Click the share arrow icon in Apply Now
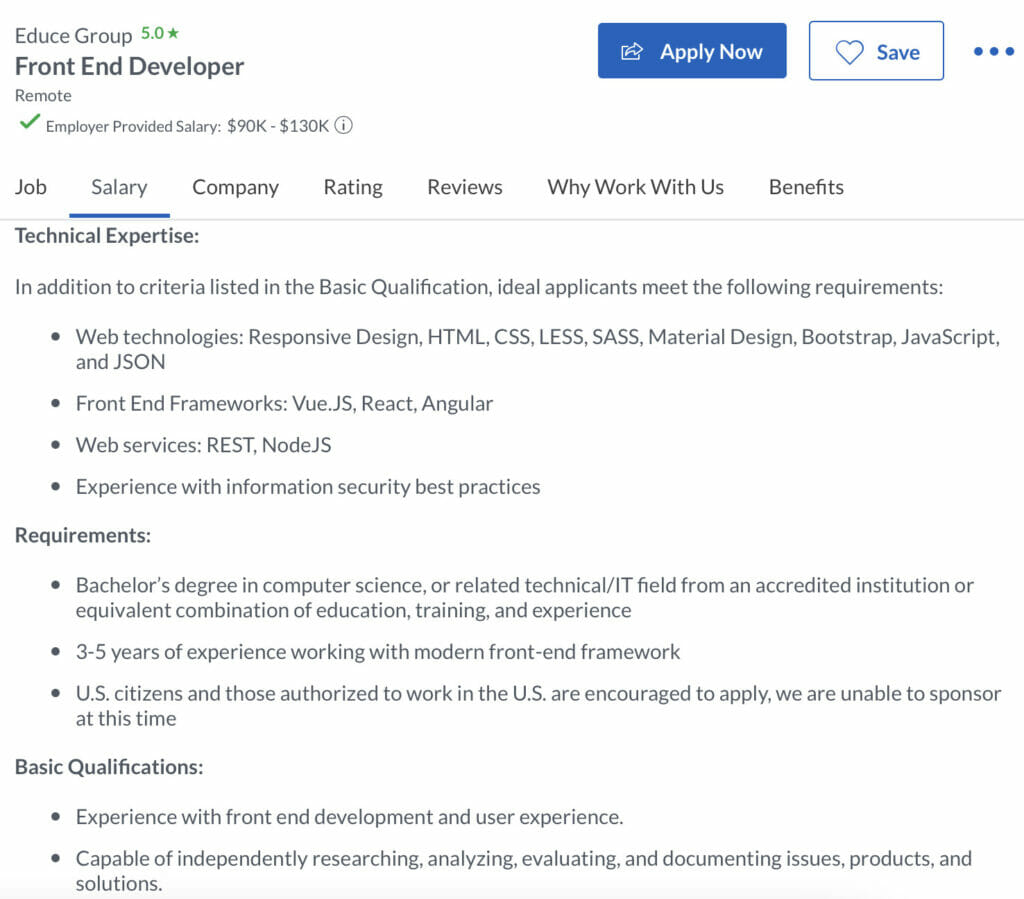 point(632,51)
